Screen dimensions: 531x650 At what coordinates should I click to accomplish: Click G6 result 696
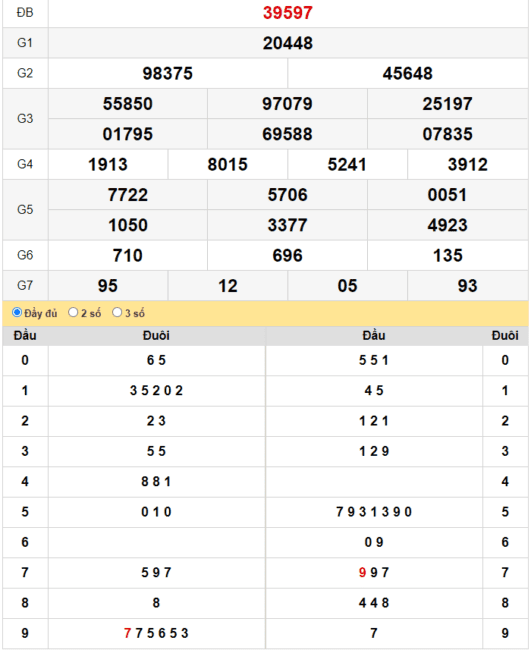tap(287, 255)
